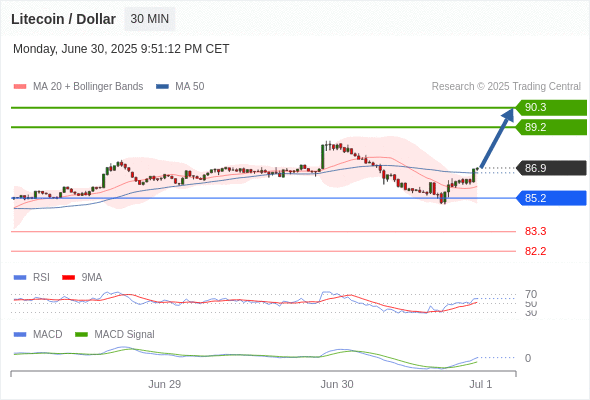The width and height of the screenshot is (590, 400).
Task: Click the RSI legend label
Action: click(41, 278)
